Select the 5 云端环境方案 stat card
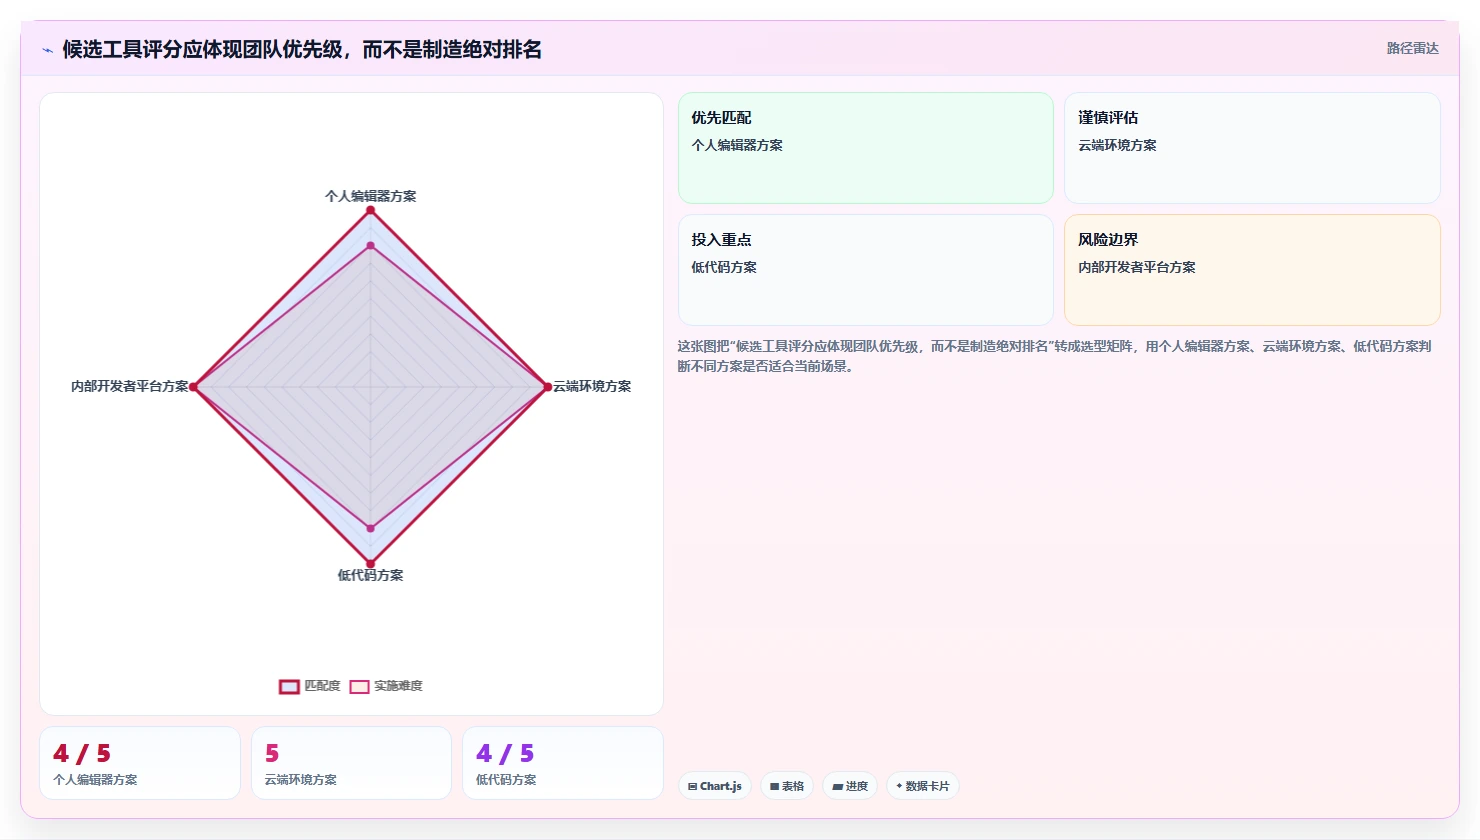Screen dimensions: 1480x840 coord(351,763)
